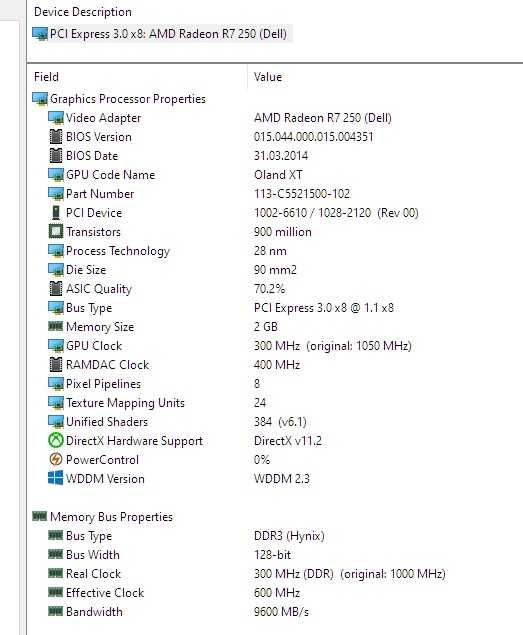Click the DirectX Hardware Support Xbox icon
Viewport: 523px width, 635px height.
point(56,441)
